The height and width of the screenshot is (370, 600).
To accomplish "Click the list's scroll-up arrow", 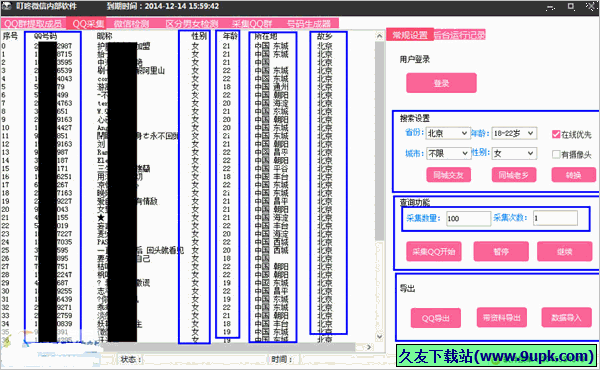I will [379, 36].
